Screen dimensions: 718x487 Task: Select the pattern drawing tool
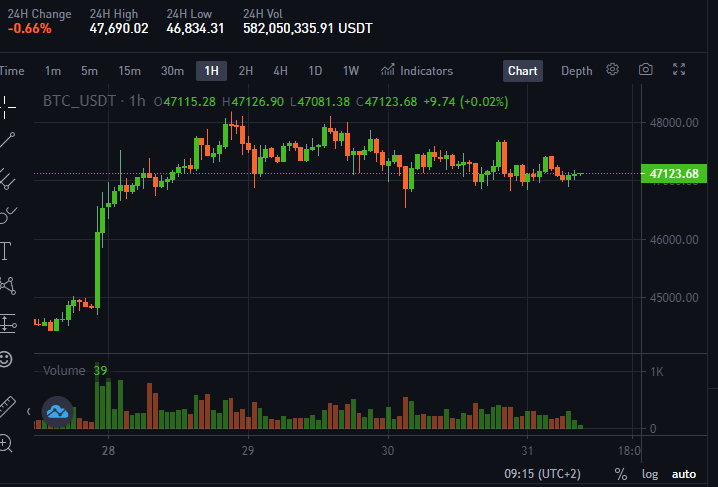pos(7,286)
